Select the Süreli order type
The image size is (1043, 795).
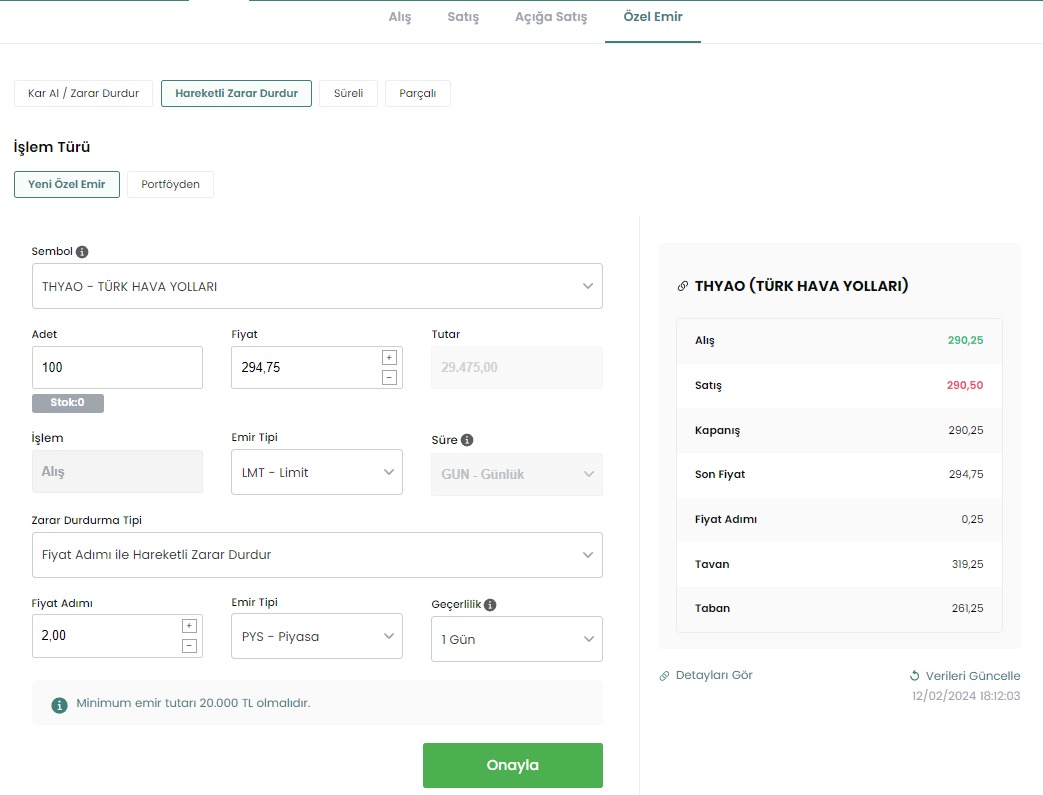click(349, 93)
